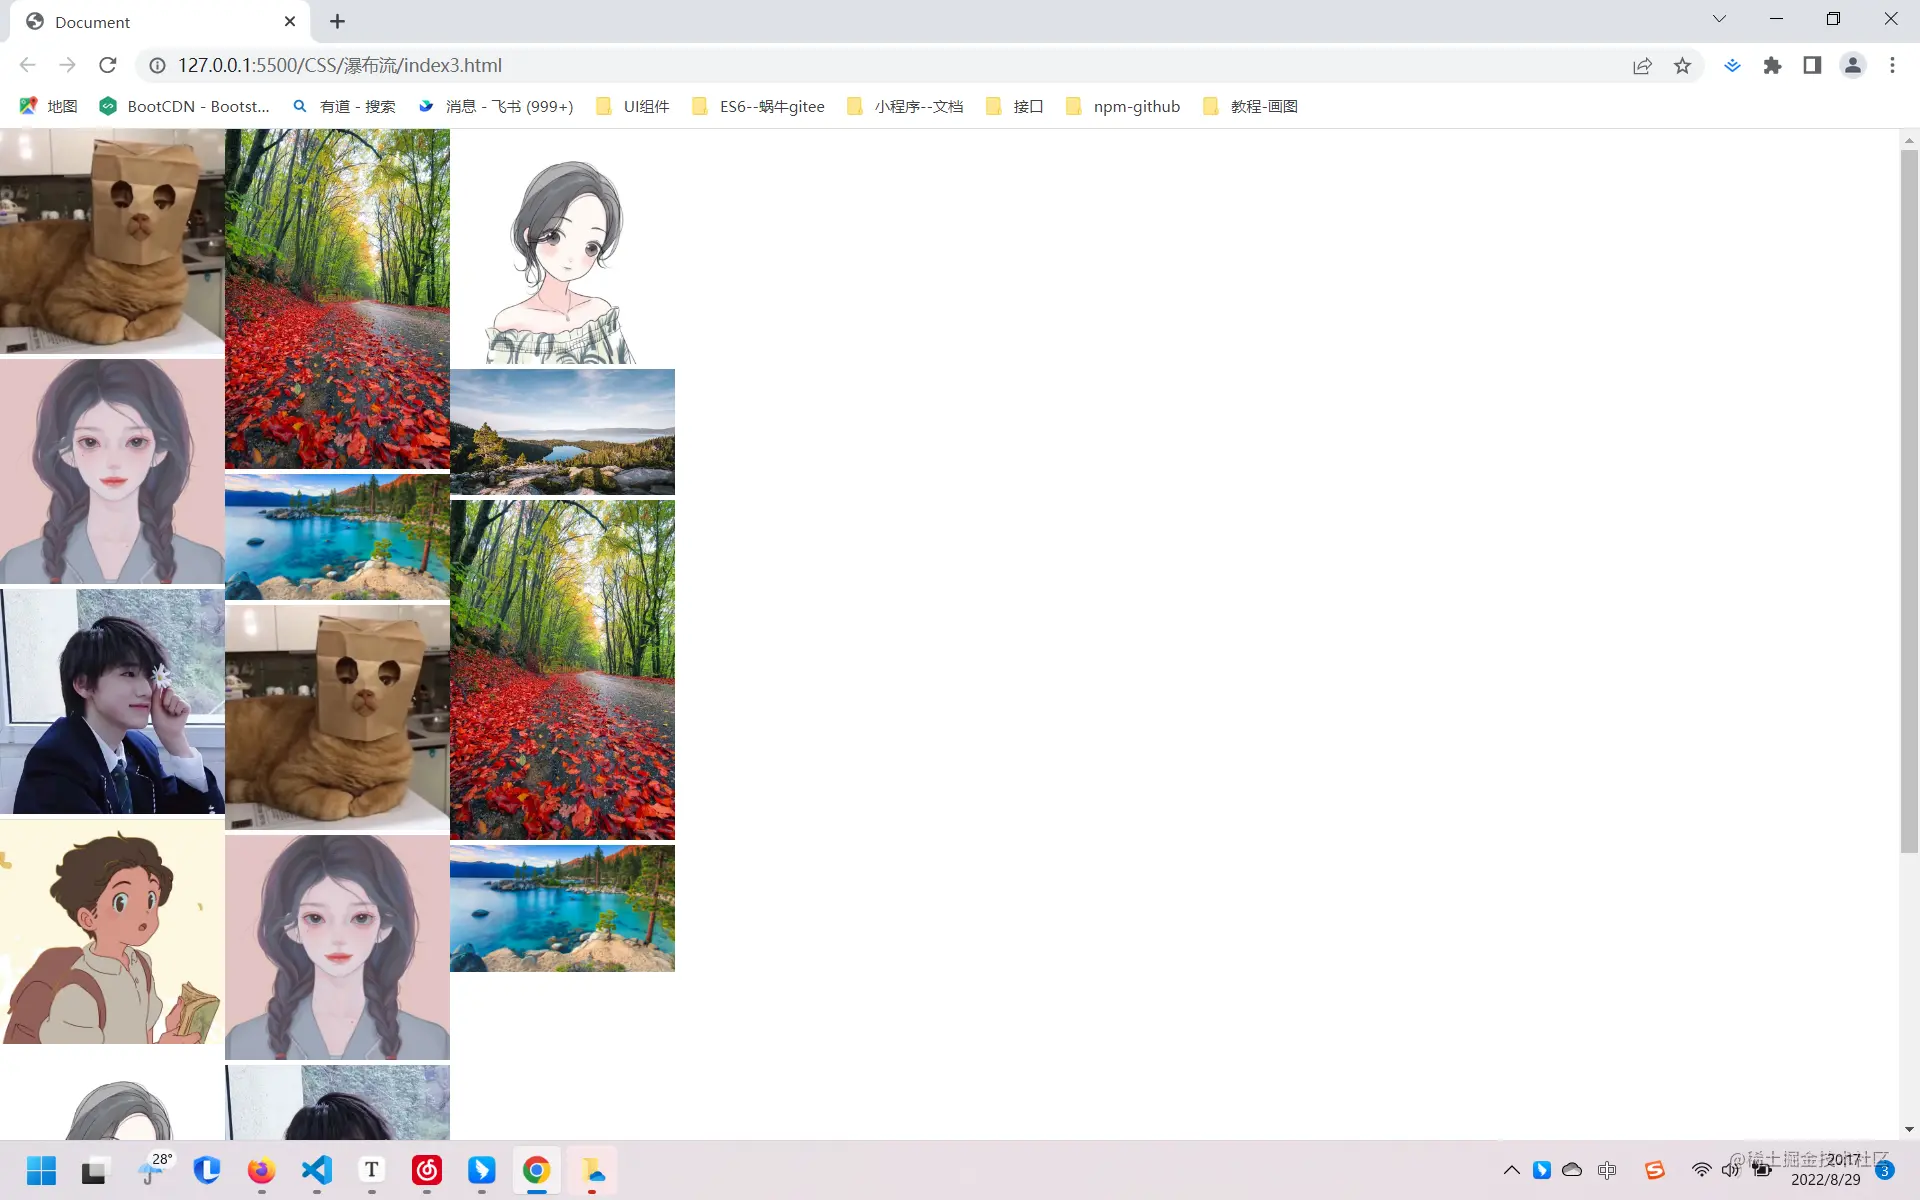Share this page via share icon
Screen dimensions: 1920x1200
click(x=1642, y=65)
